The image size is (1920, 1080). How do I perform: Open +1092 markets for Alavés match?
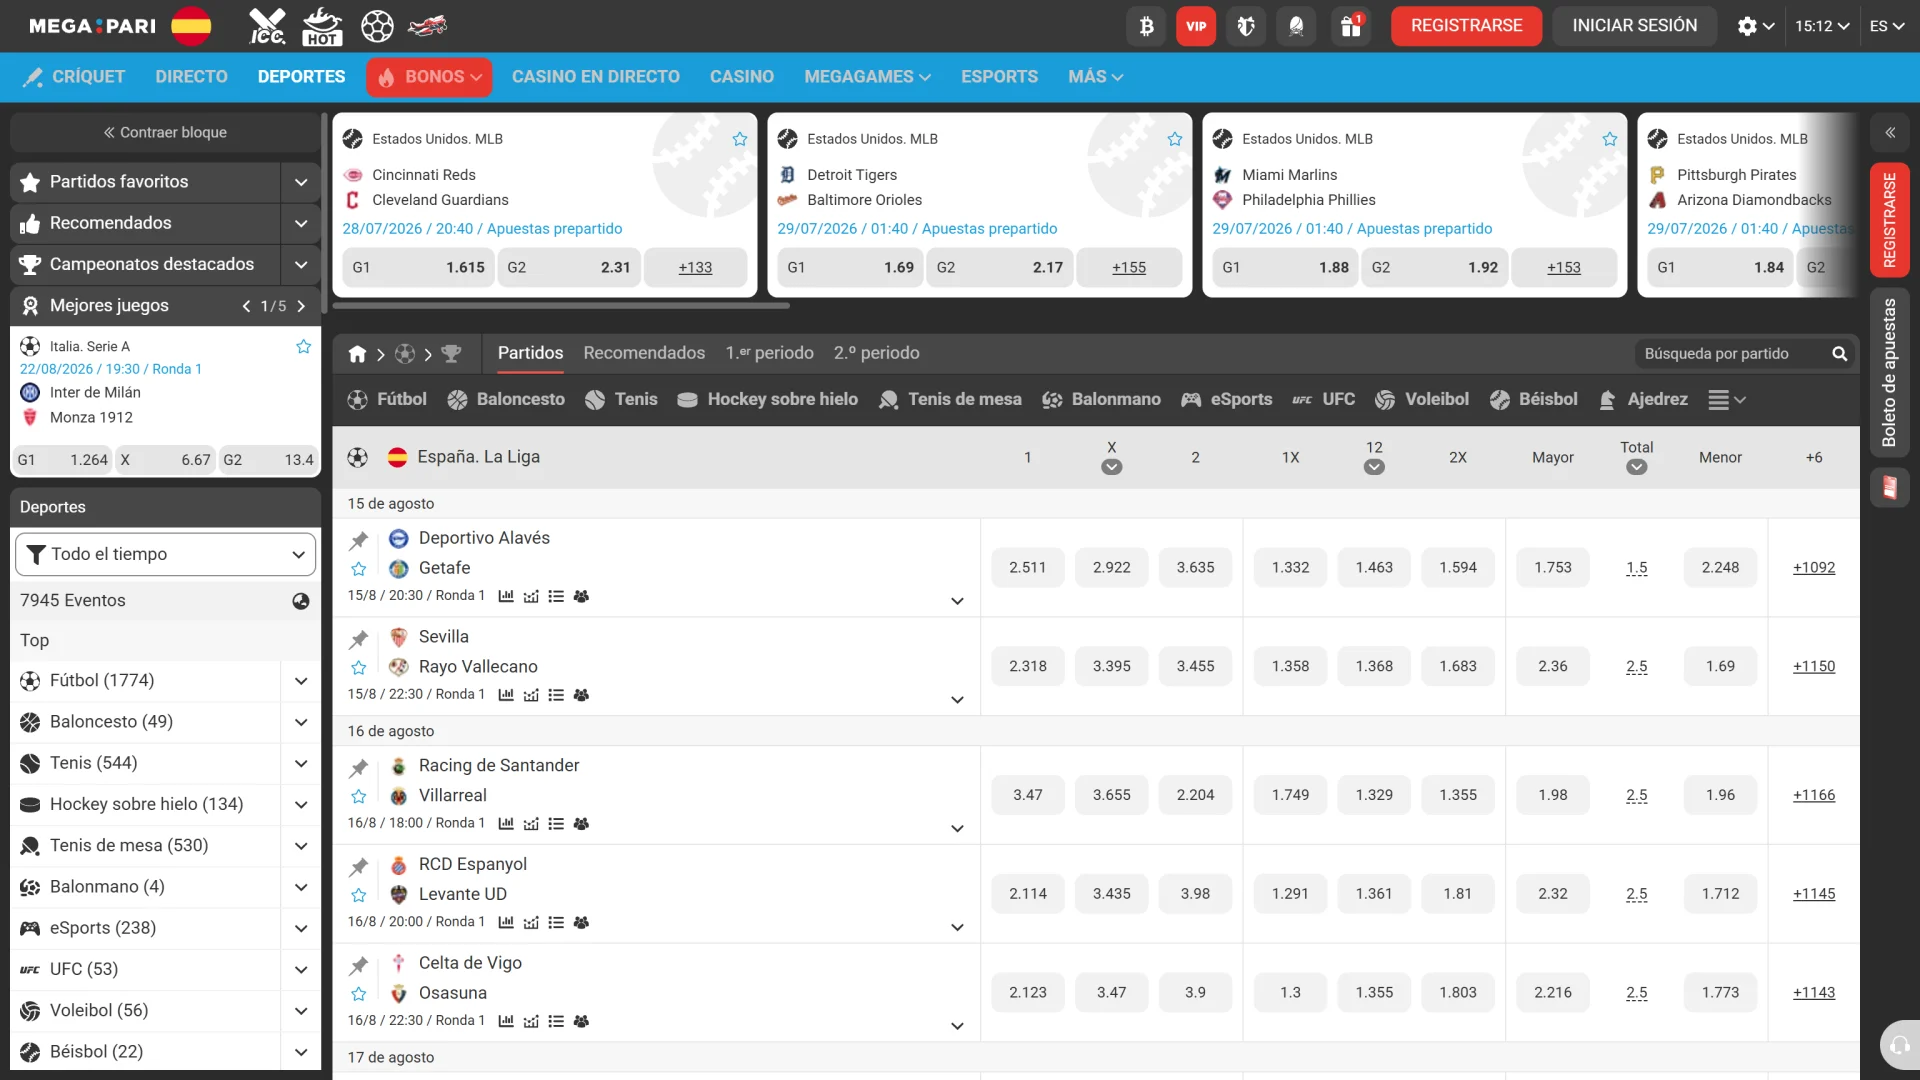(x=1813, y=568)
